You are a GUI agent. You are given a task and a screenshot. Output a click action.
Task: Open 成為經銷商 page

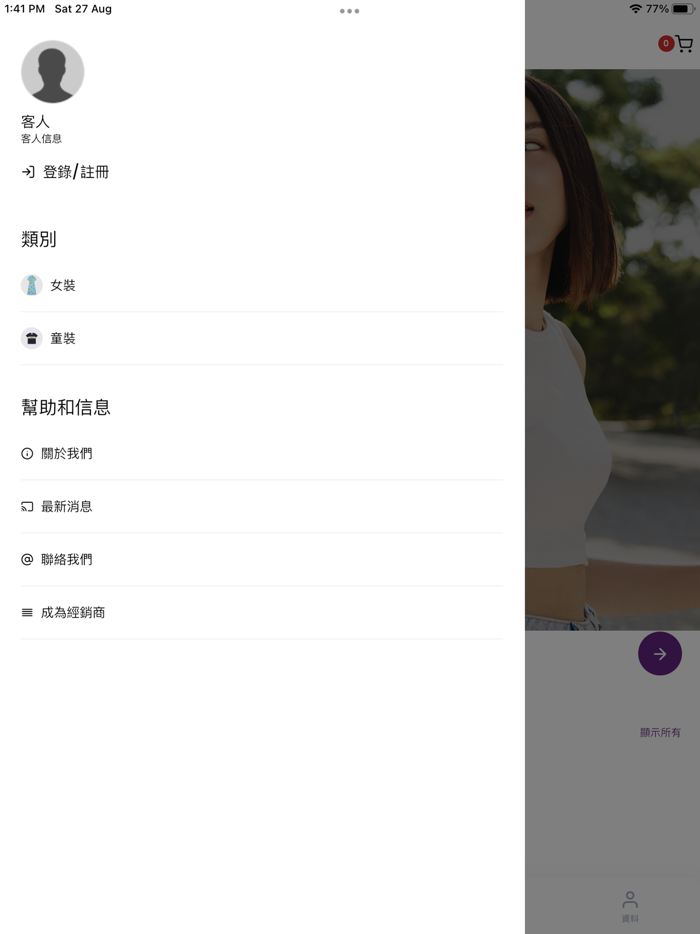(x=262, y=612)
